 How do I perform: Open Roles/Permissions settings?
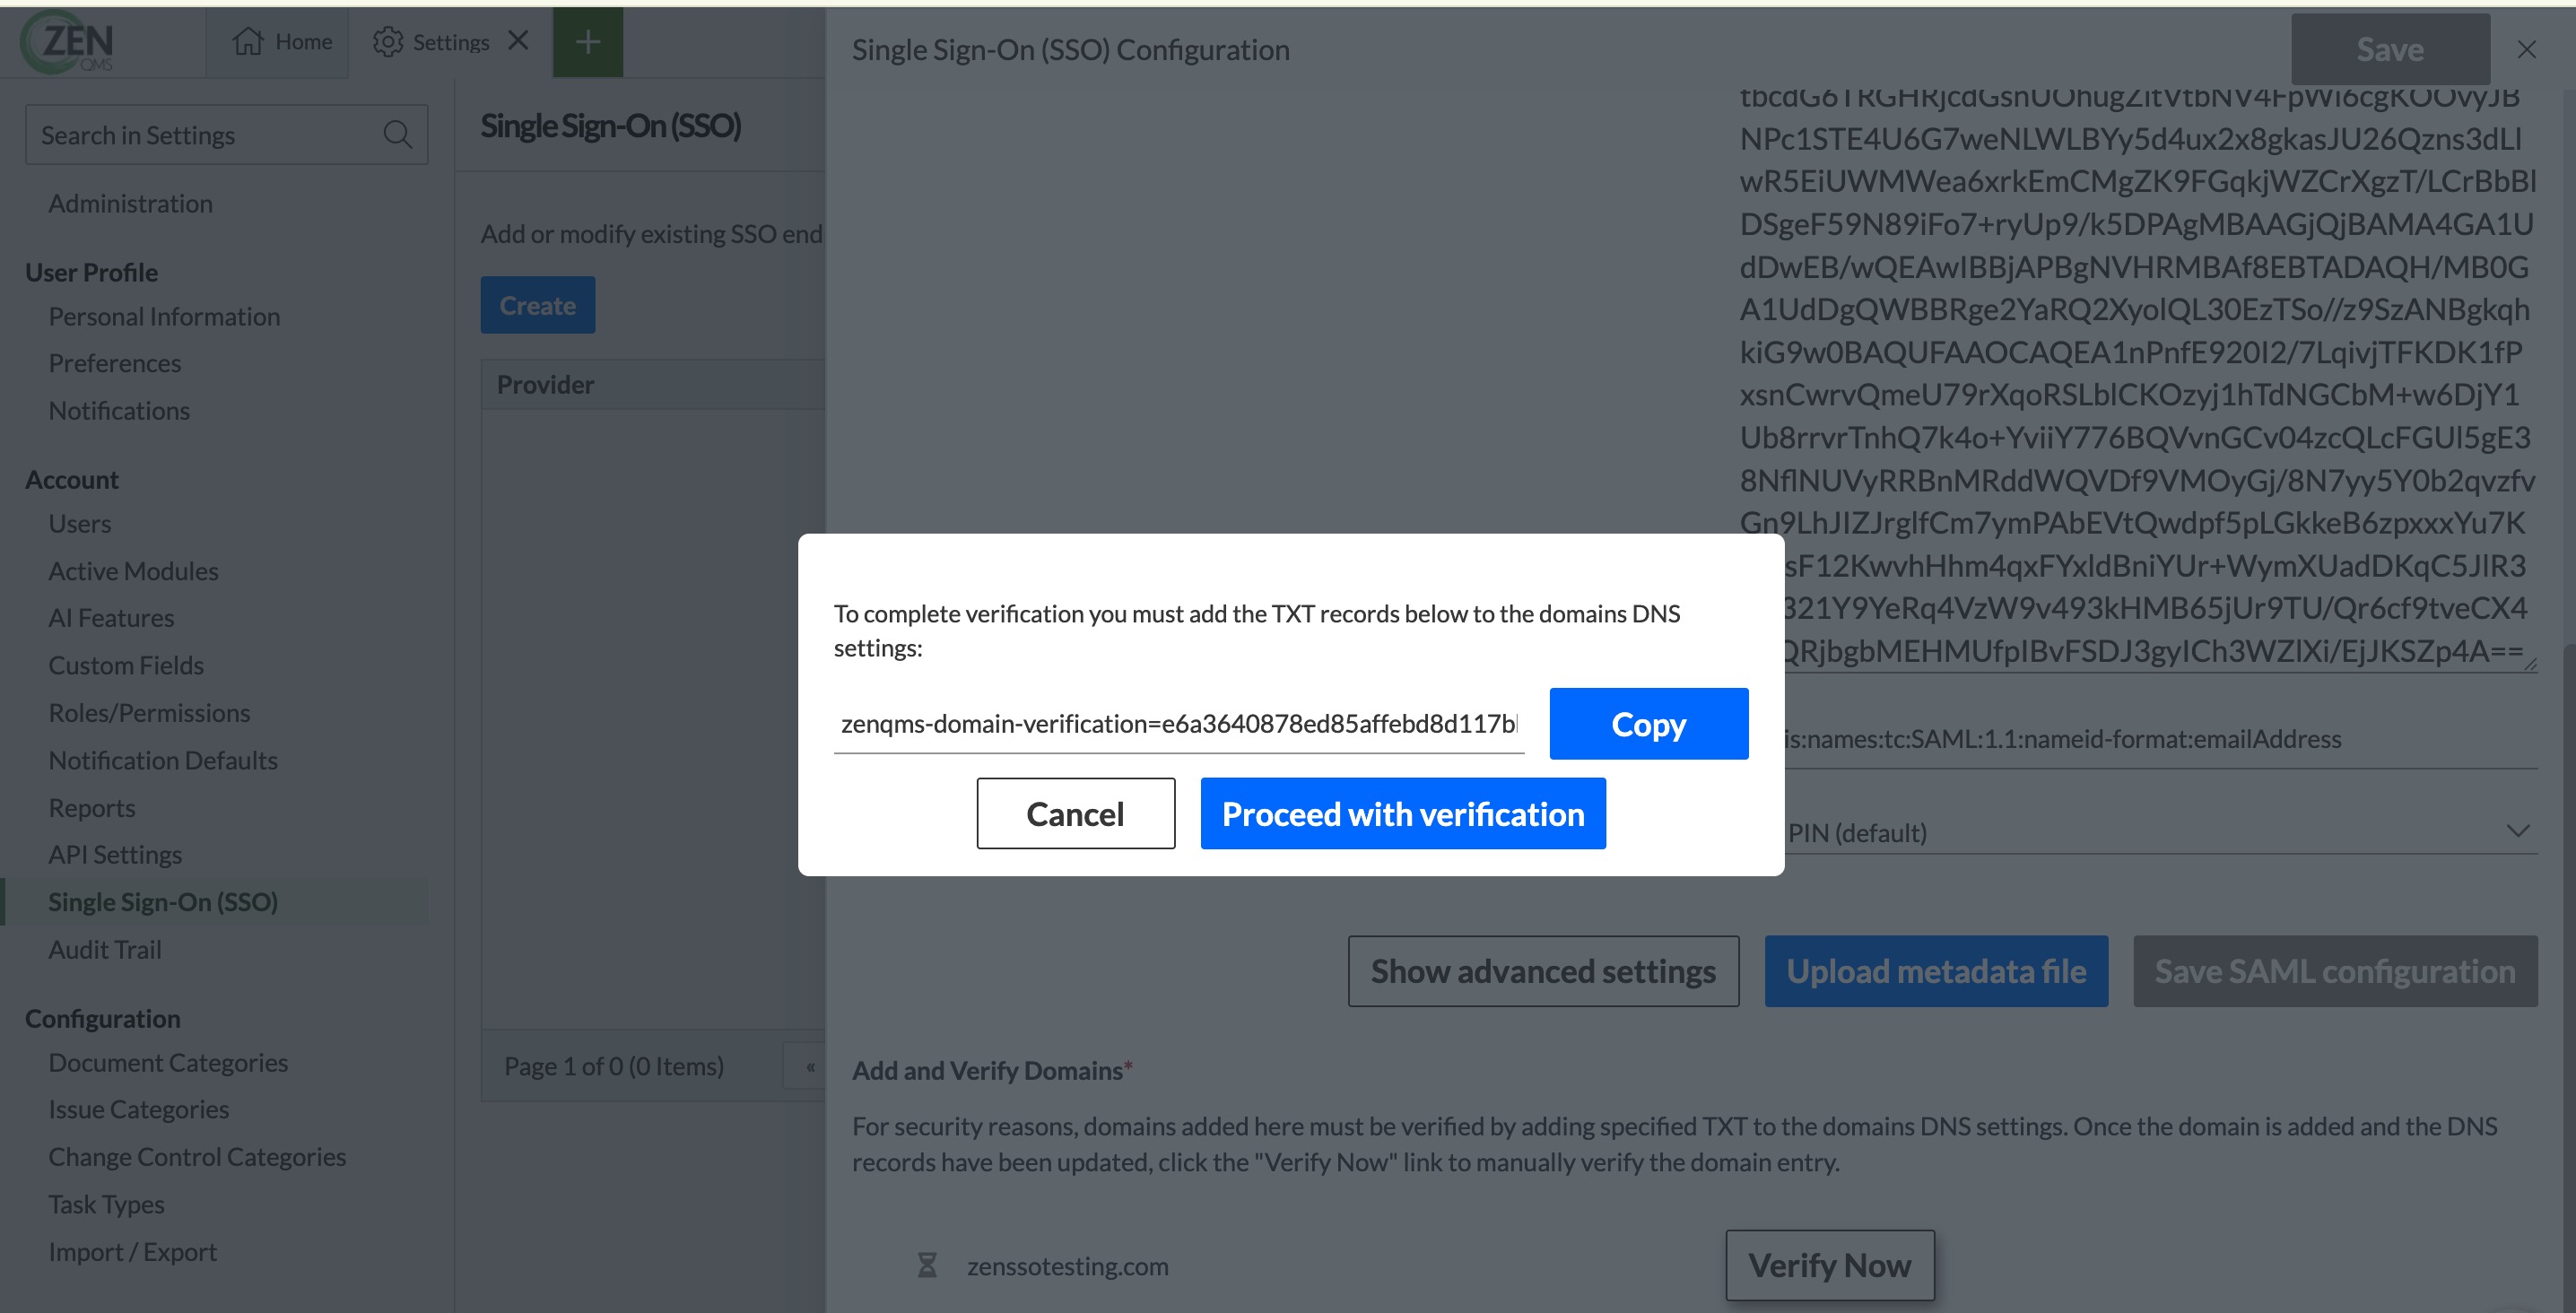tap(149, 712)
